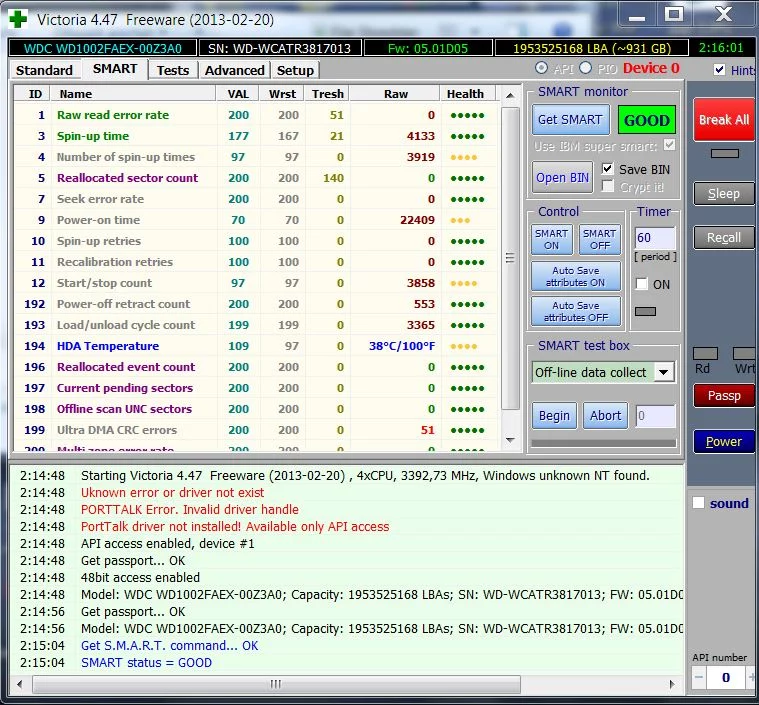Image resolution: width=759 pixels, height=705 pixels.
Task: Enable the Timer ON checkbox
Action: [642, 284]
